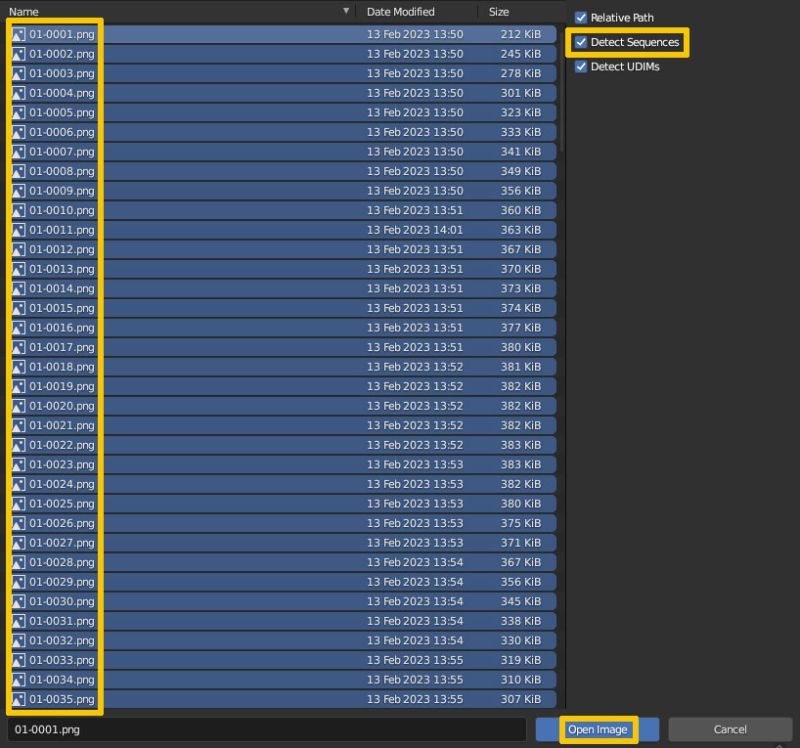The width and height of the screenshot is (800, 748).
Task: Click the 278 KiB size value
Action: click(x=520, y=73)
